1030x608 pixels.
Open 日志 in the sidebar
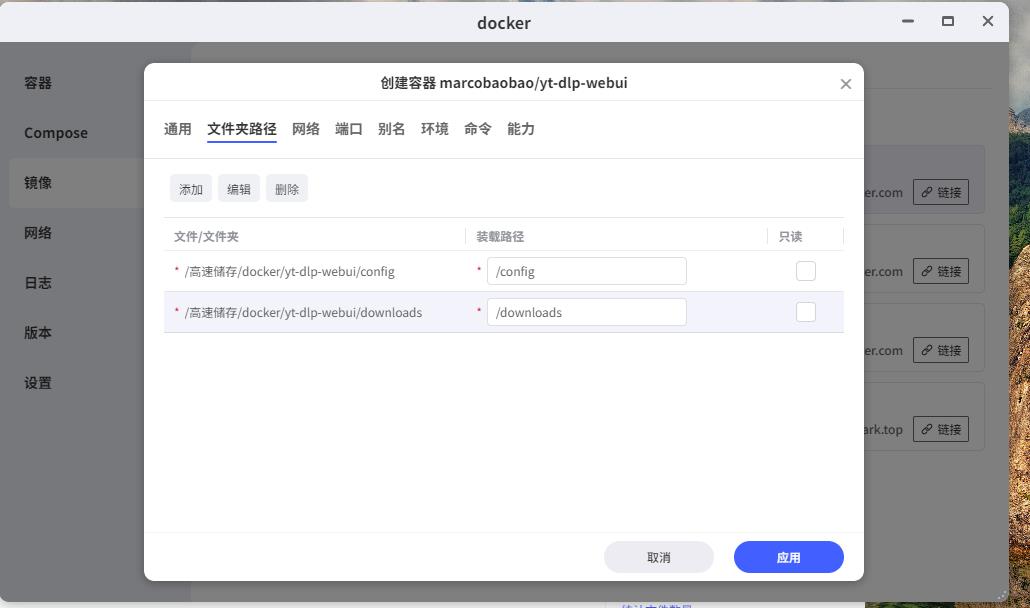(38, 282)
